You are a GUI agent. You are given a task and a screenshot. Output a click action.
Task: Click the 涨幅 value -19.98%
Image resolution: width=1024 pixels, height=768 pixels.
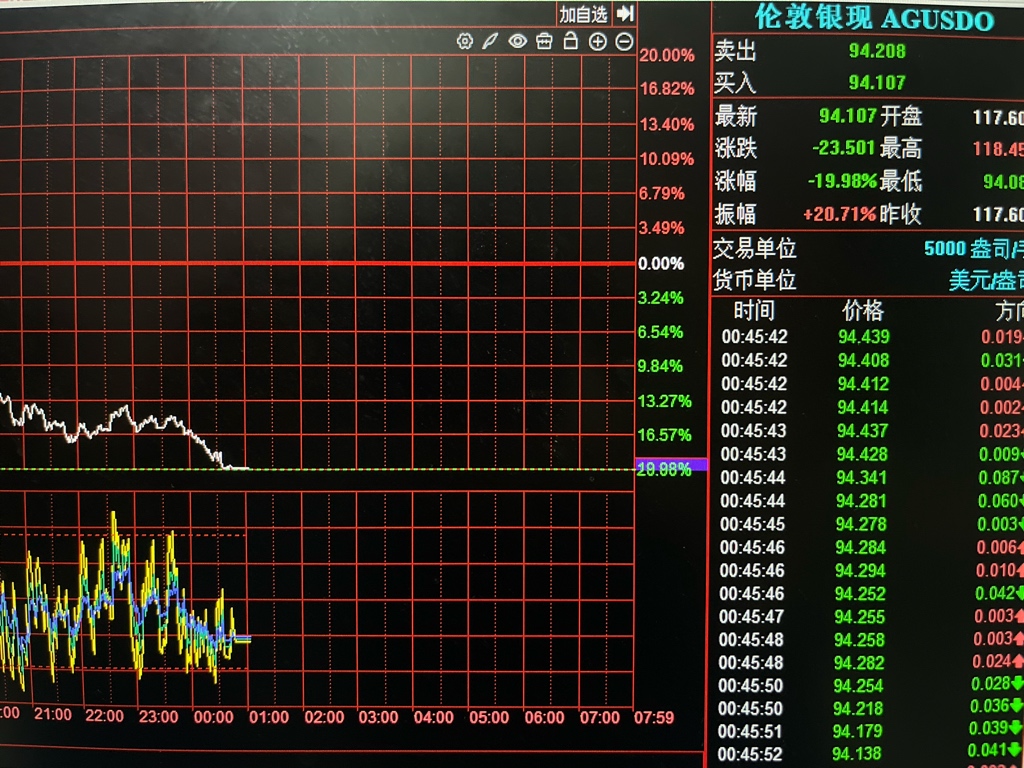[x=842, y=180]
